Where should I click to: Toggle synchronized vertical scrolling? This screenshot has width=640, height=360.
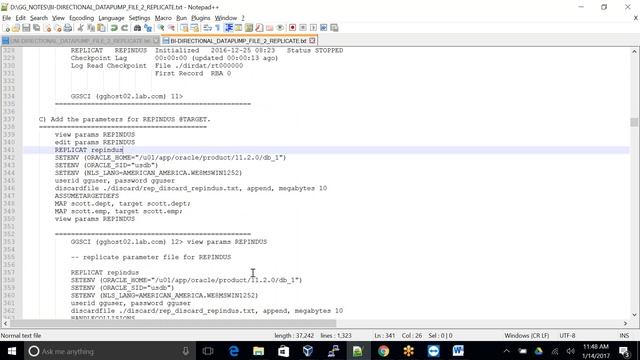point(184,28)
